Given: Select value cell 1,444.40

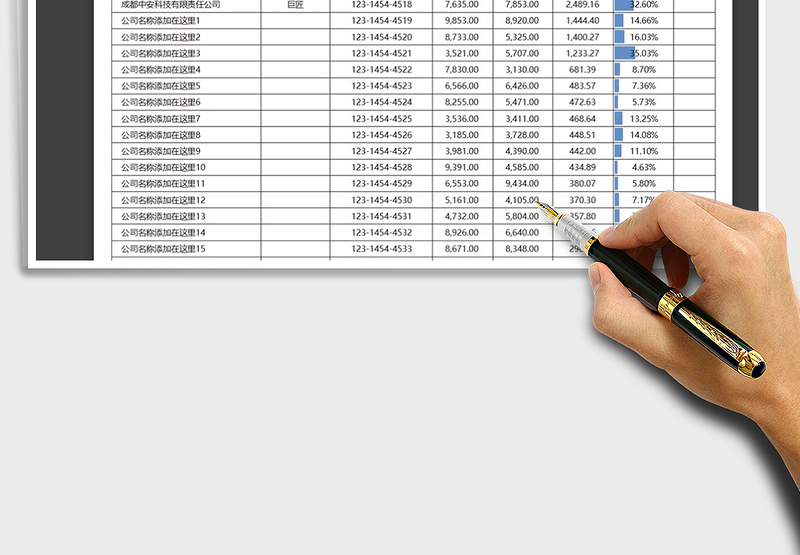Looking at the screenshot, I should click(583, 21).
